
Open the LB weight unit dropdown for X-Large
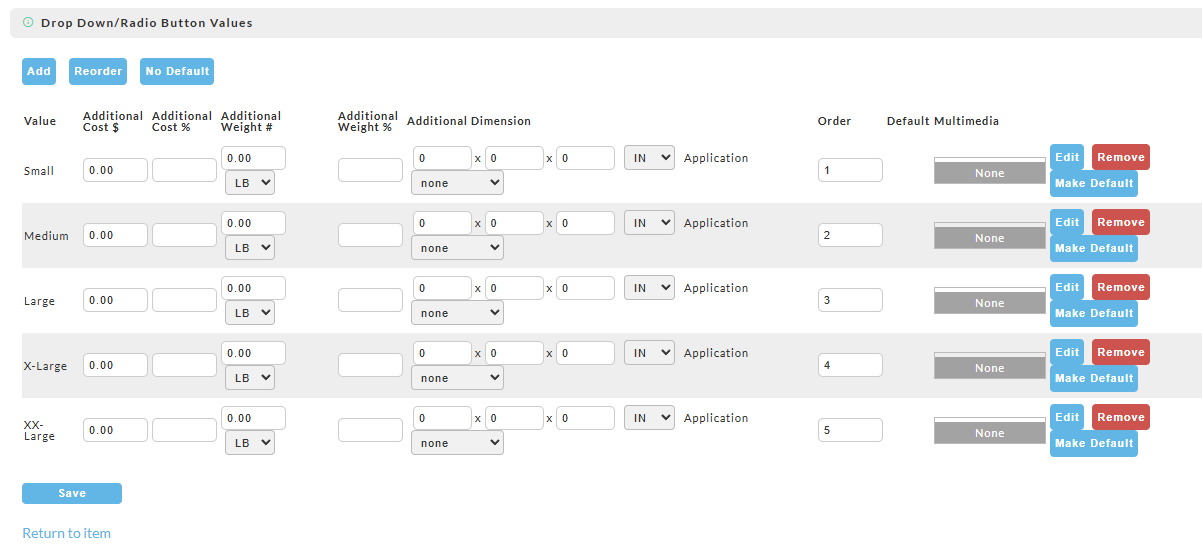250,378
